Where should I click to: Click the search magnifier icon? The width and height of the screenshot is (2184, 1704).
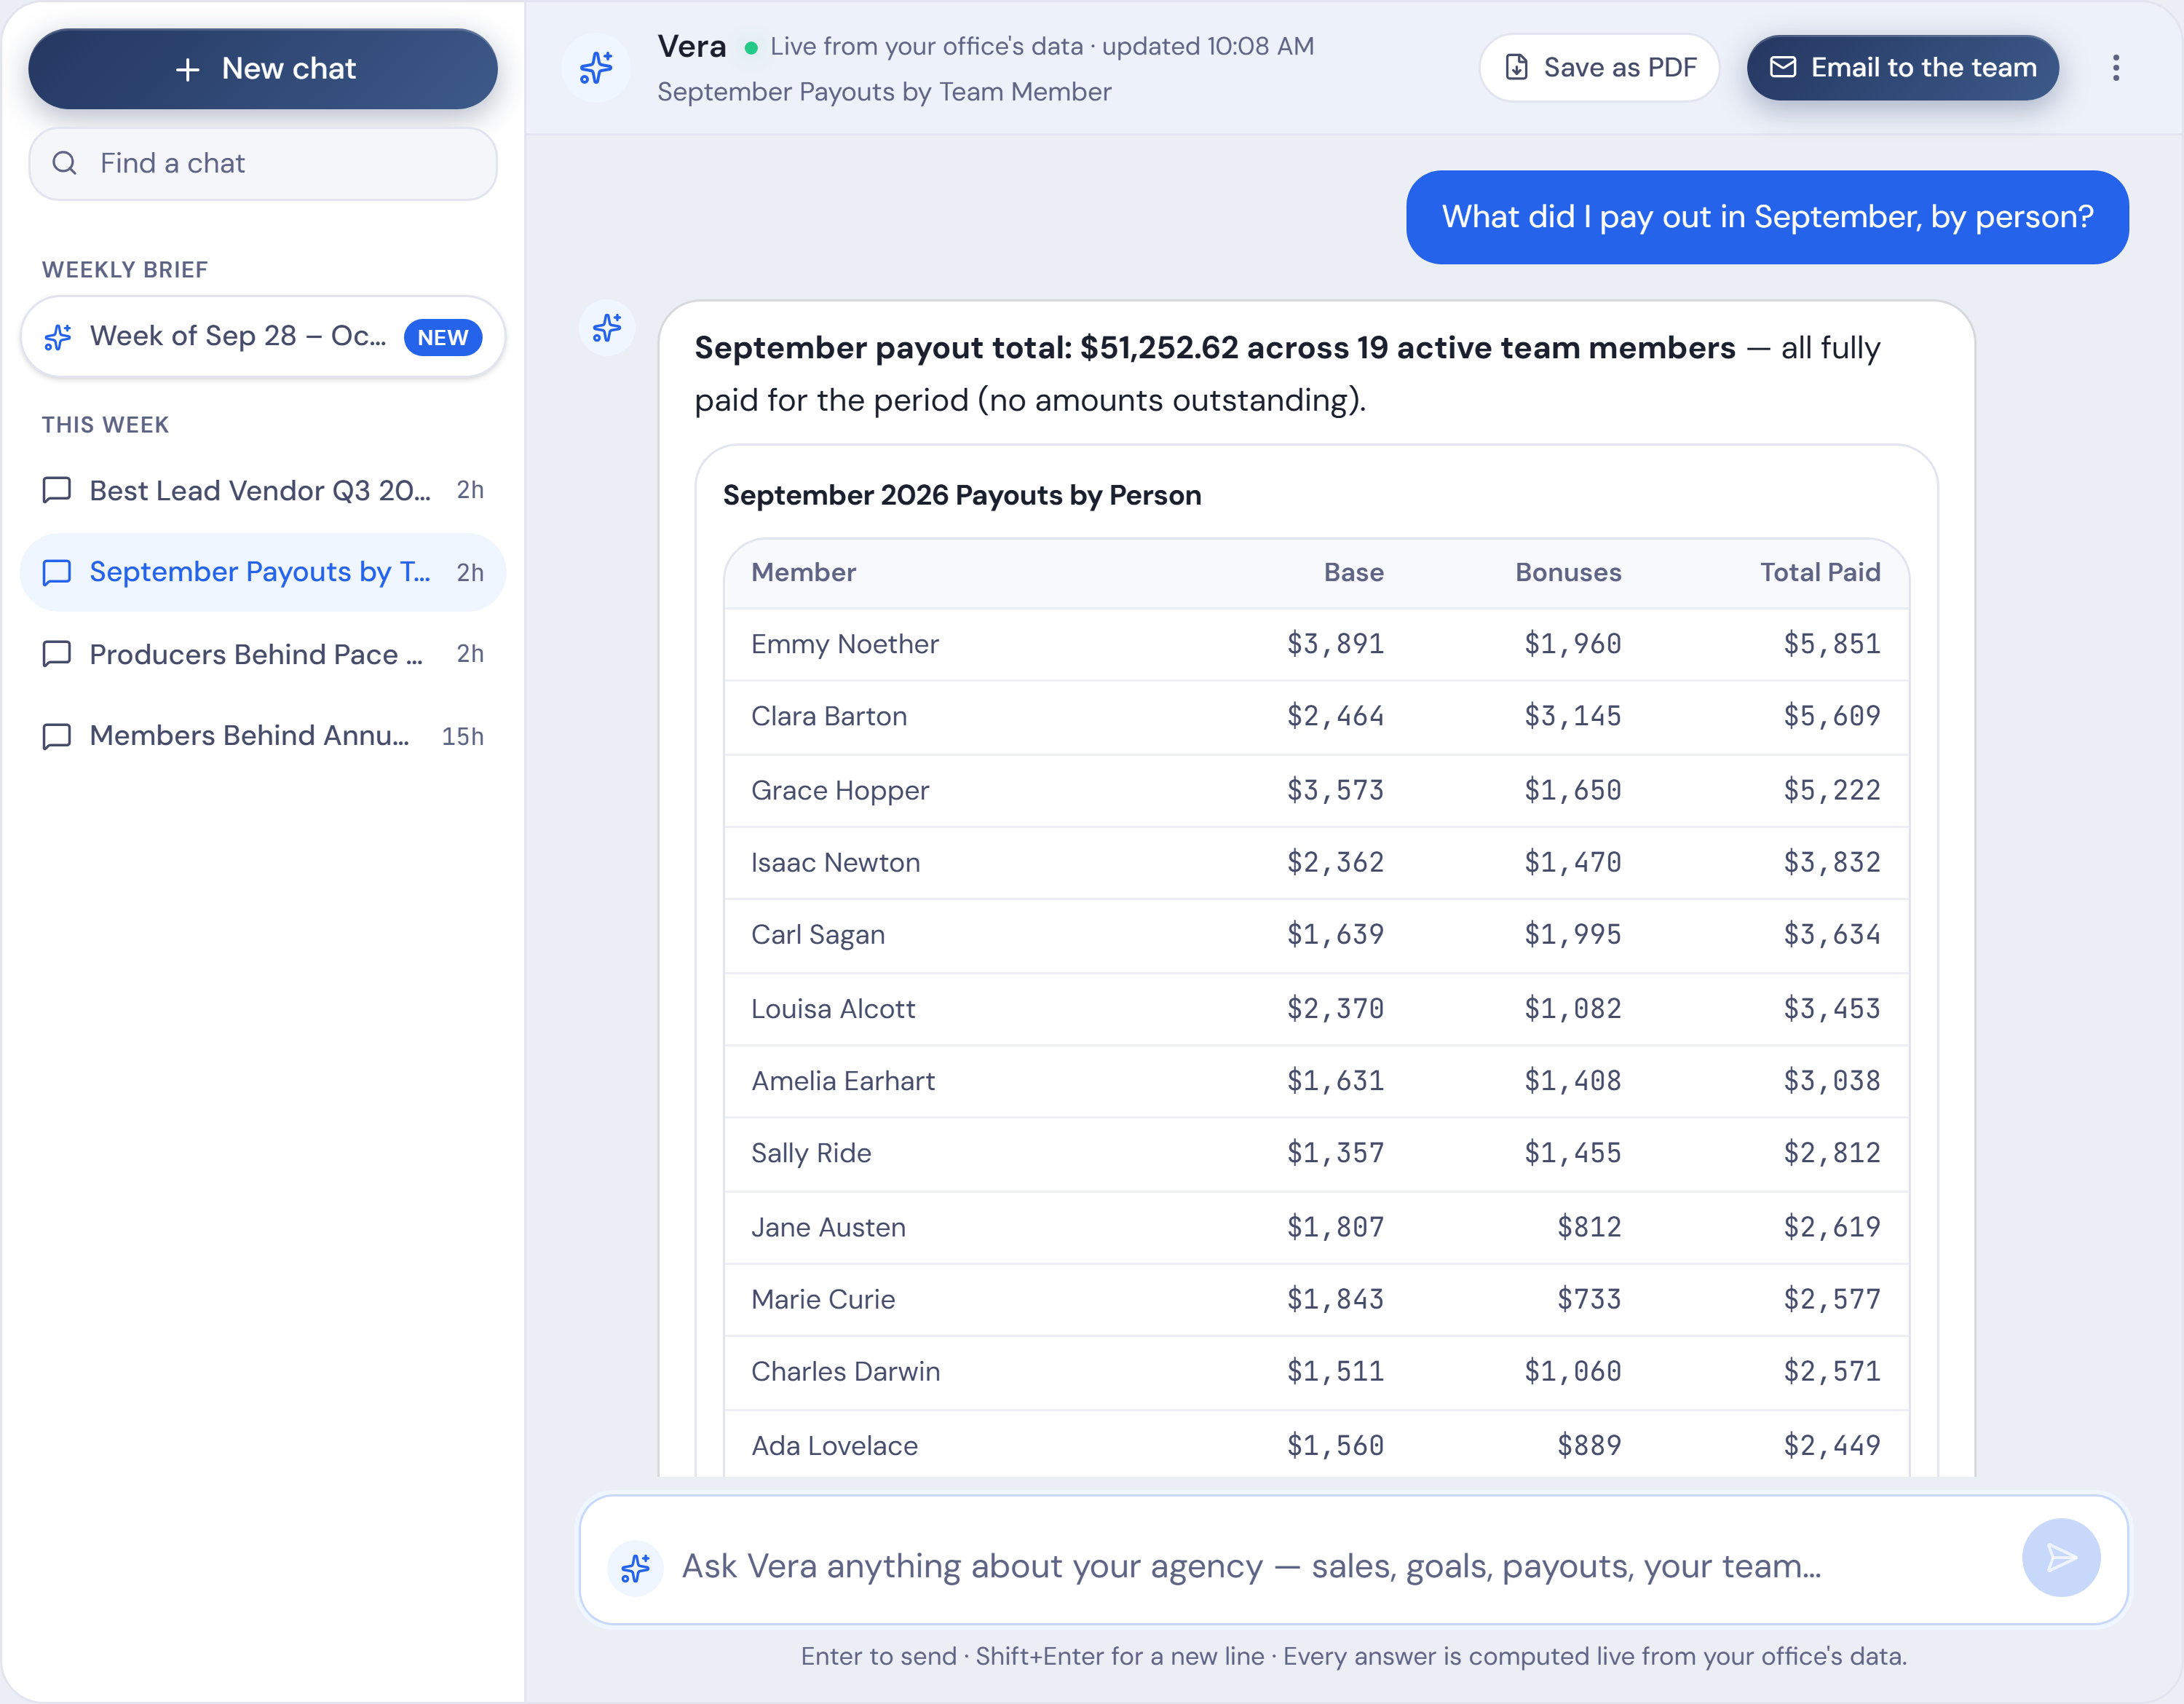tap(65, 163)
